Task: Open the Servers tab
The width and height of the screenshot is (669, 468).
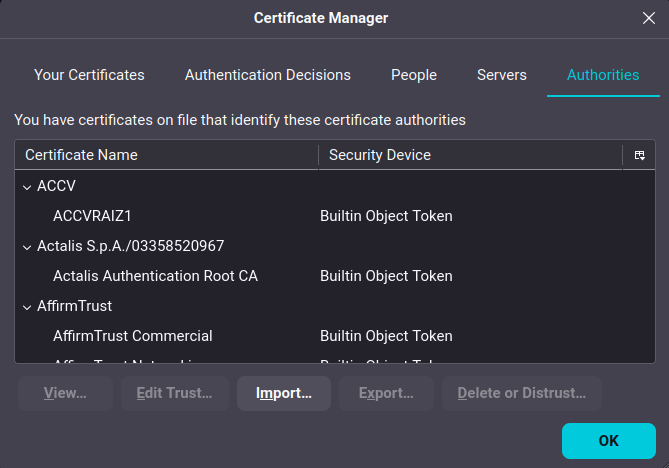Action: (x=501, y=75)
